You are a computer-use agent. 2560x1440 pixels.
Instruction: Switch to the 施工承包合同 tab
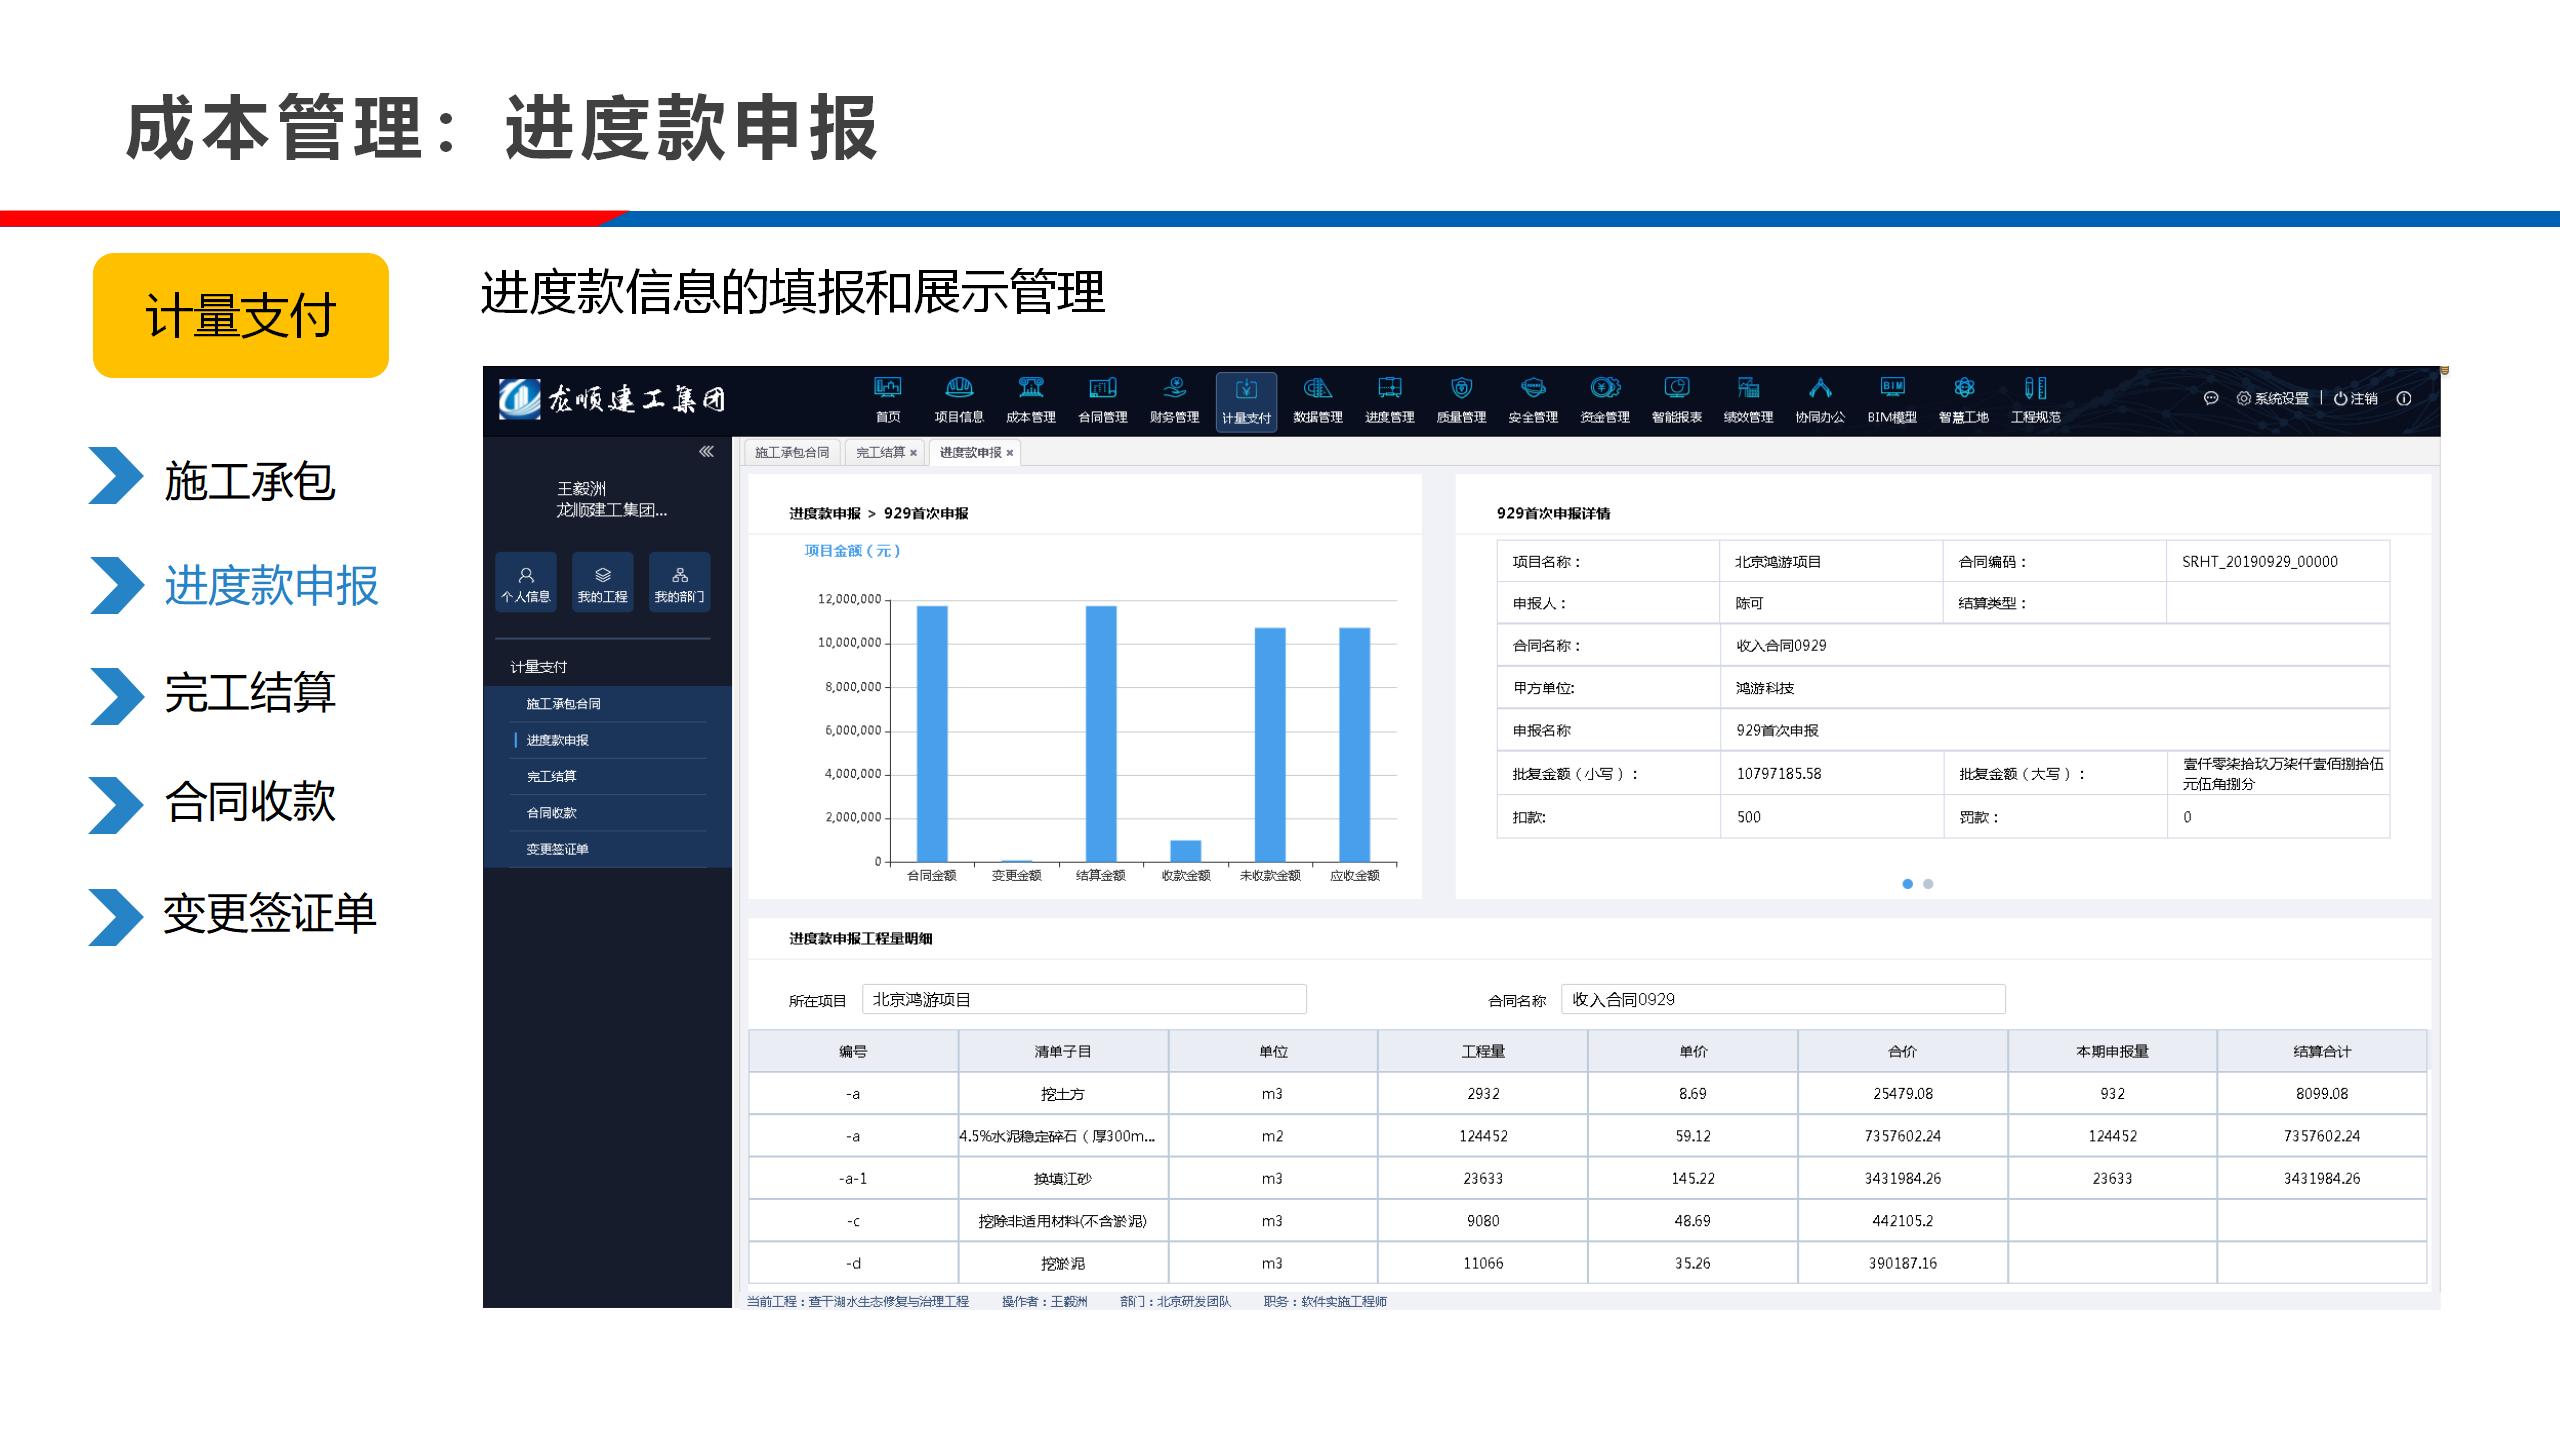tap(792, 453)
